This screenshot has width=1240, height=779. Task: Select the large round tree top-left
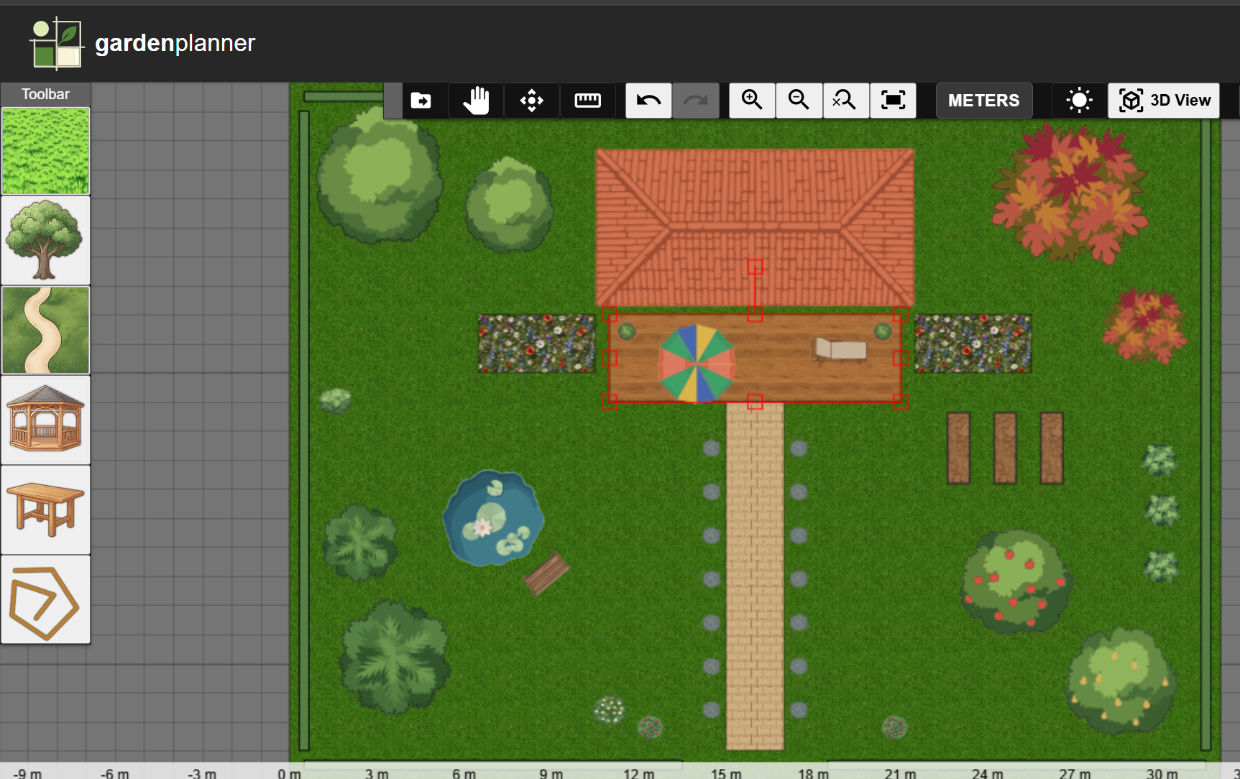(379, 175)
